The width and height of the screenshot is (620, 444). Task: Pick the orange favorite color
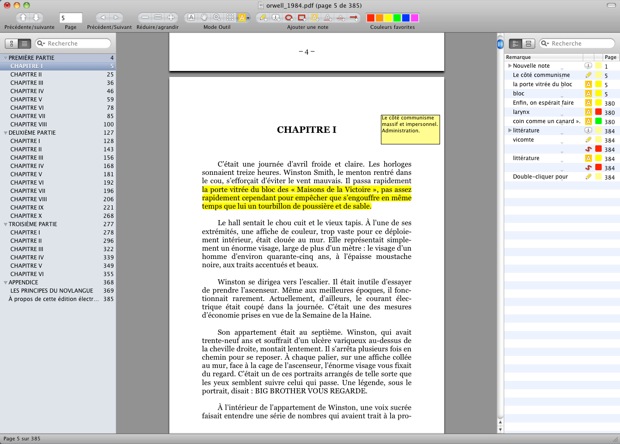379,18
